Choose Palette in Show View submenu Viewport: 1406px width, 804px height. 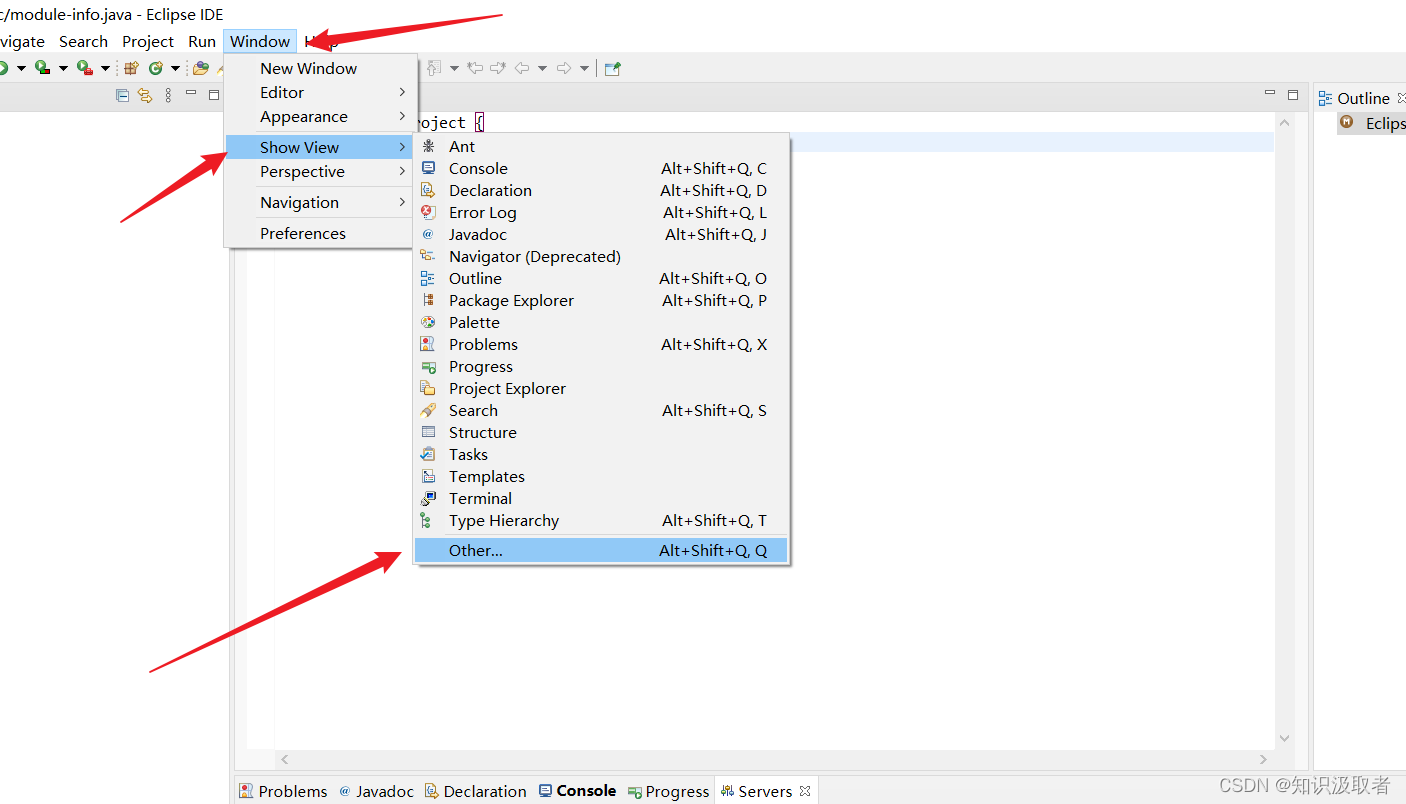click(x=601, y=322)
